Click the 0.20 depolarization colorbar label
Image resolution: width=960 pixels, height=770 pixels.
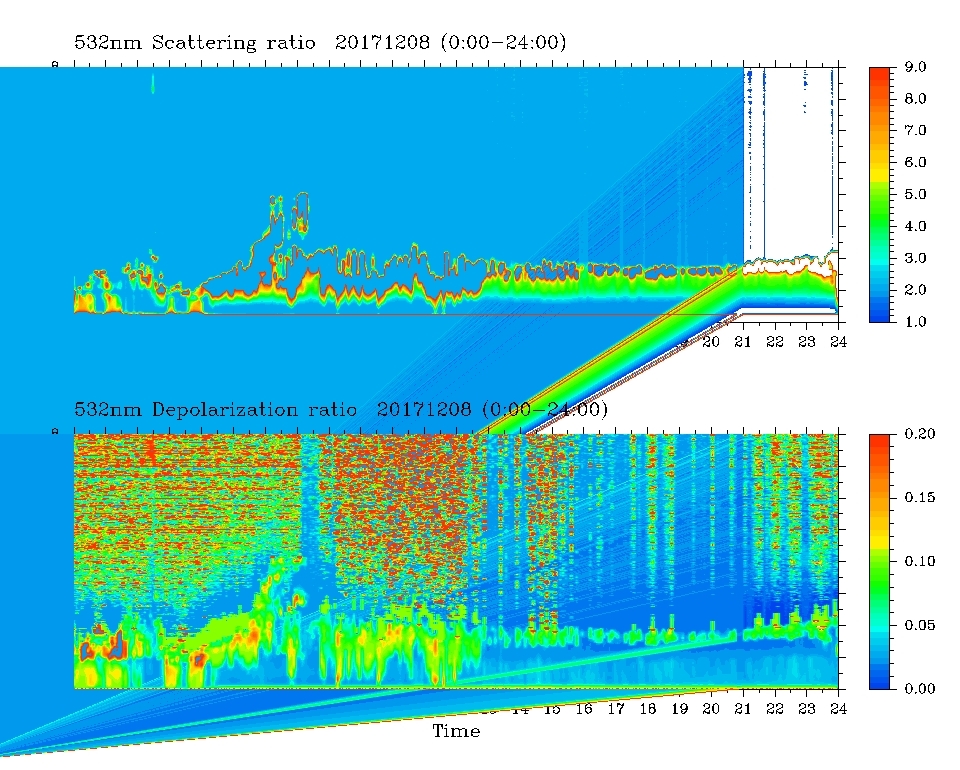click(x=920, y=433)
